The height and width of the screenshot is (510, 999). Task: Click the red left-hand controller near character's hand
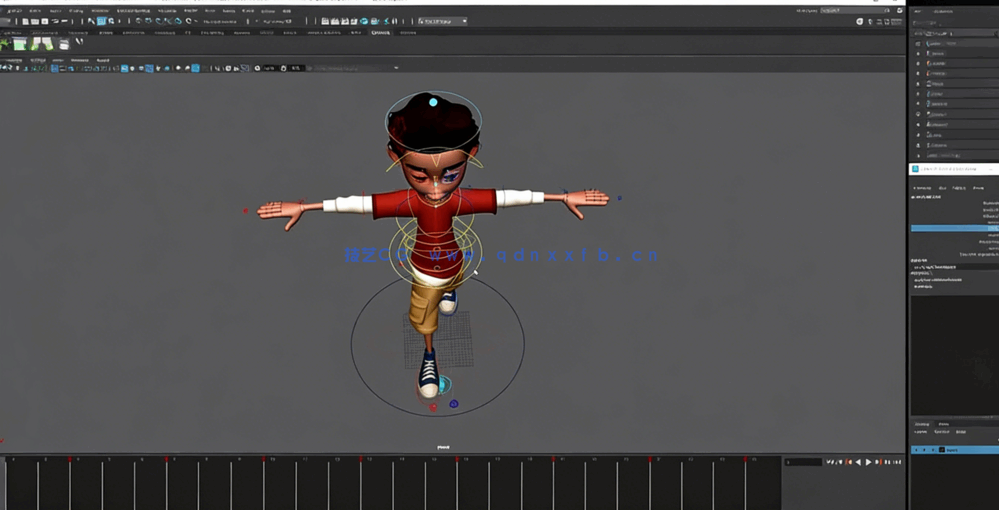pyautogui.click(x=246, y=211)
